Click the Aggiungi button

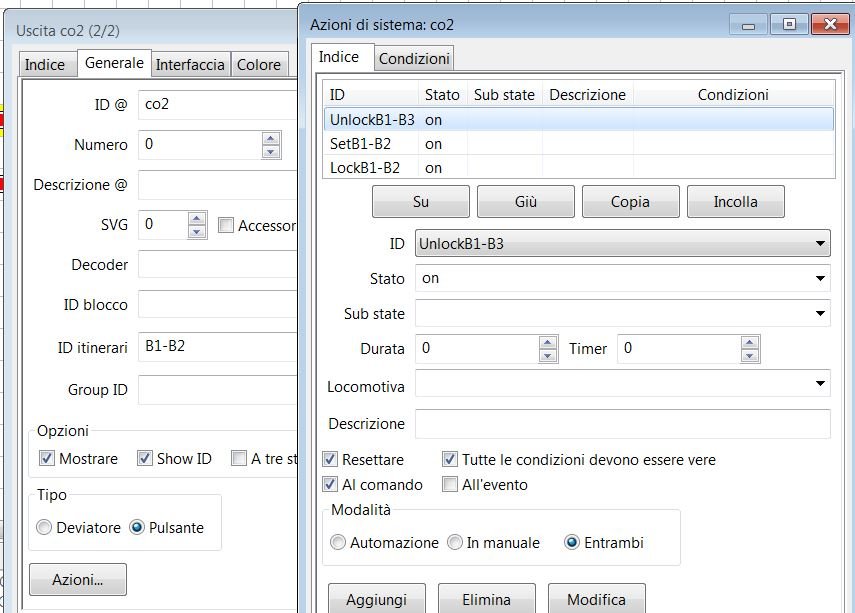pos(376,599)
